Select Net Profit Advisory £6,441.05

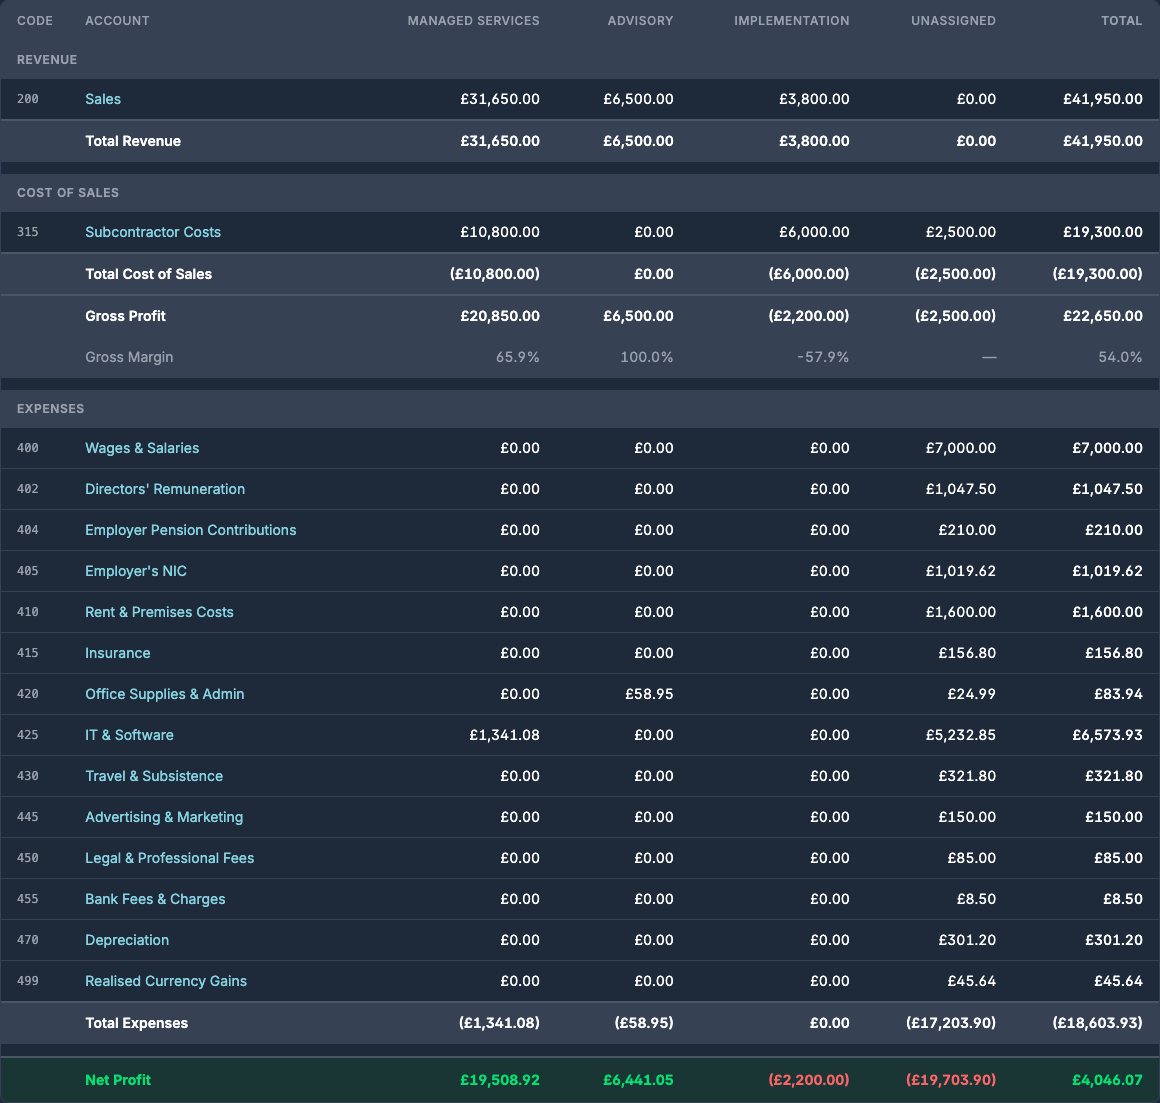(638, 1080)
